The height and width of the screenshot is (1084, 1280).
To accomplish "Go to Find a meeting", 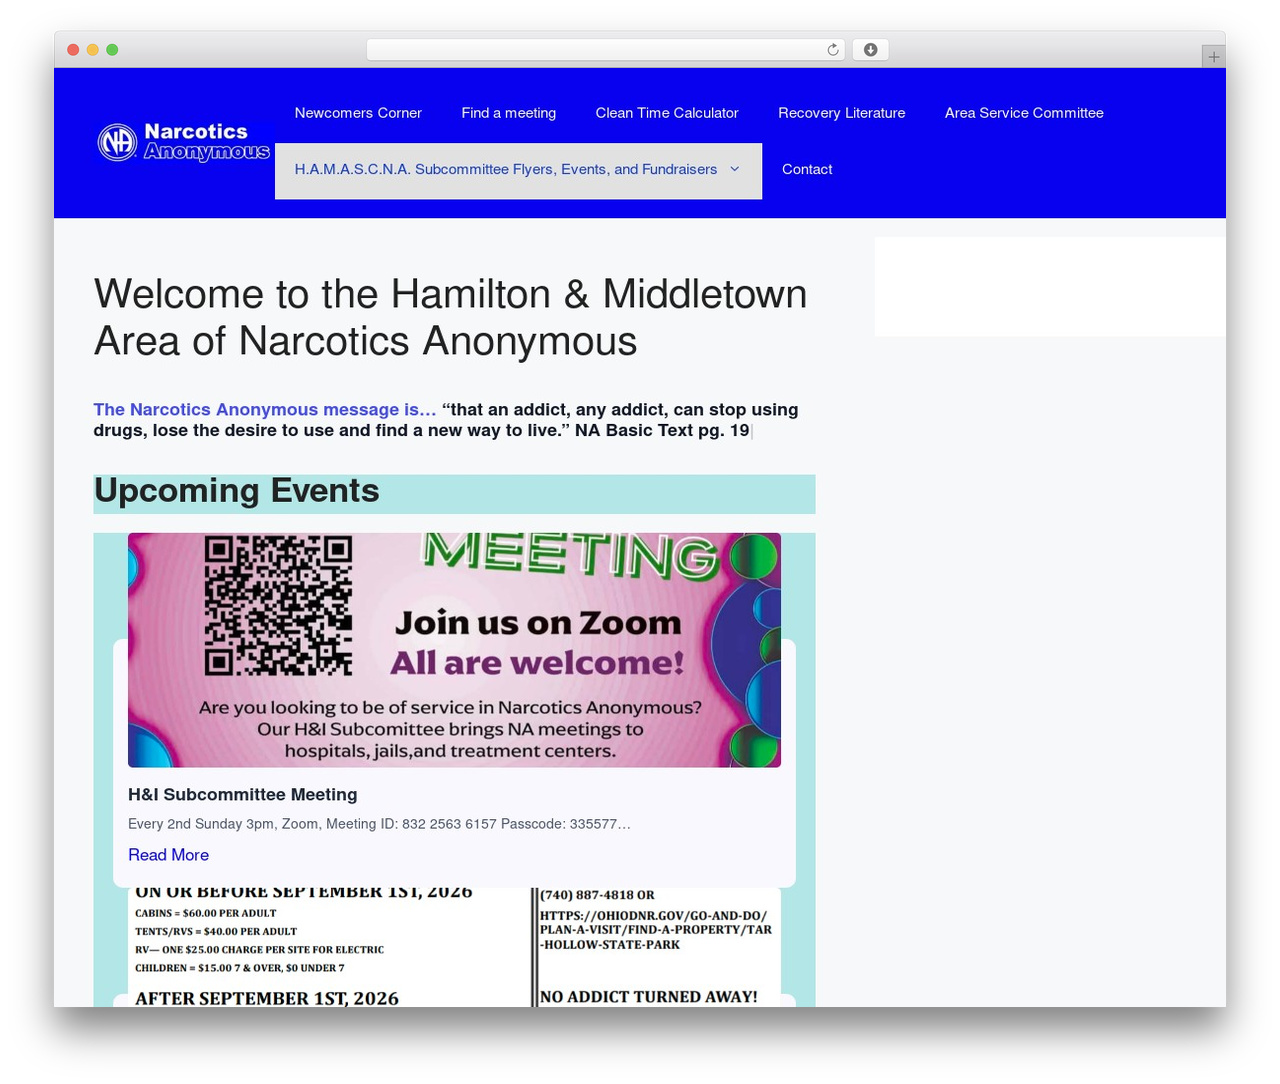I will pyautogui.click(x=509, y=113).
